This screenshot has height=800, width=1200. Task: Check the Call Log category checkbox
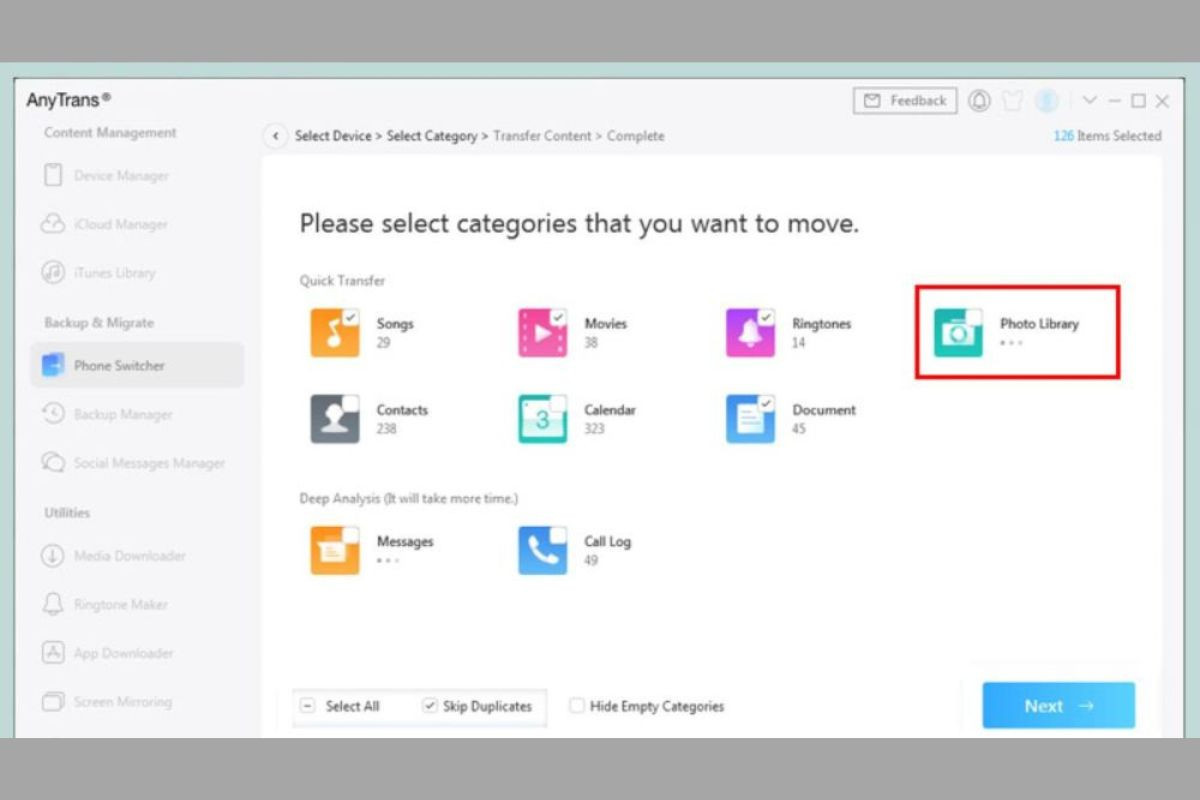(559, 535)
